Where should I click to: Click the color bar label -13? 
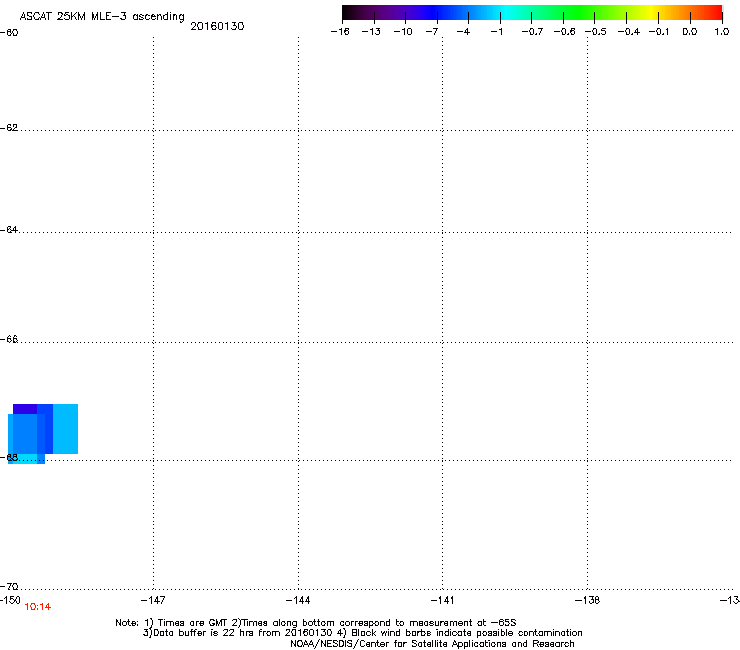[x=371, y=32]
